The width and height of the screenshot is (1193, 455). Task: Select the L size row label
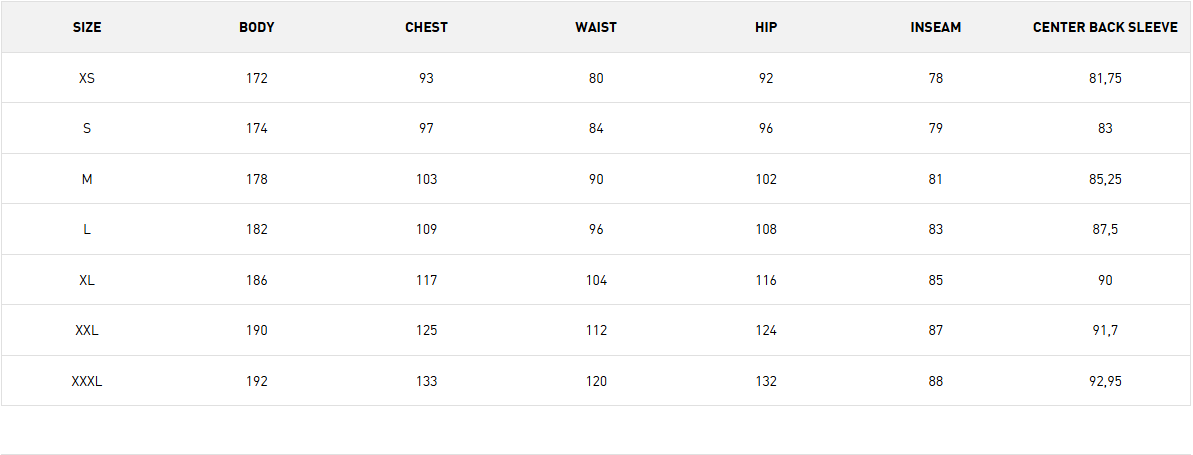87,229
